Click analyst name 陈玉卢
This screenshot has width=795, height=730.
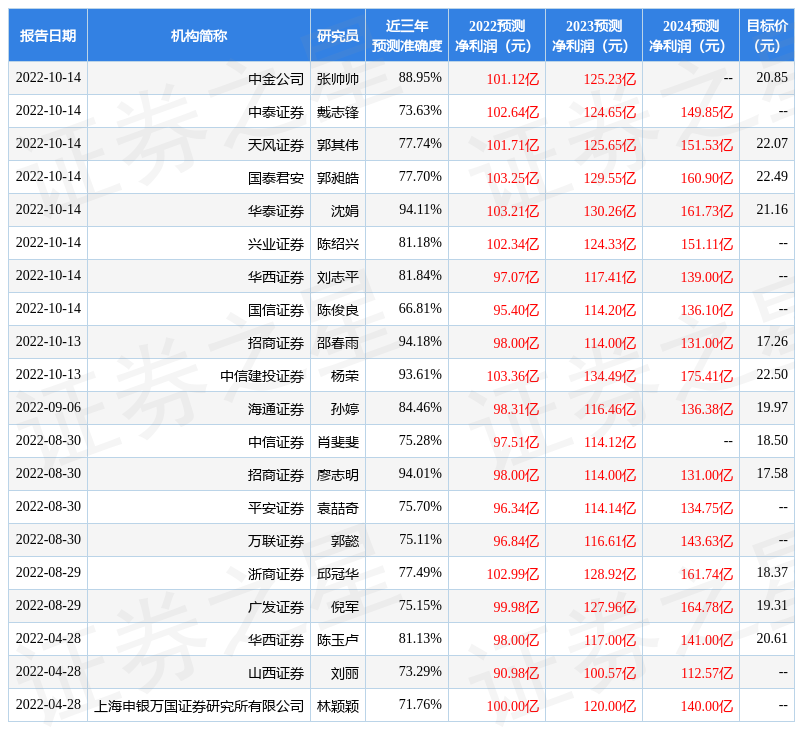point(338,640)
